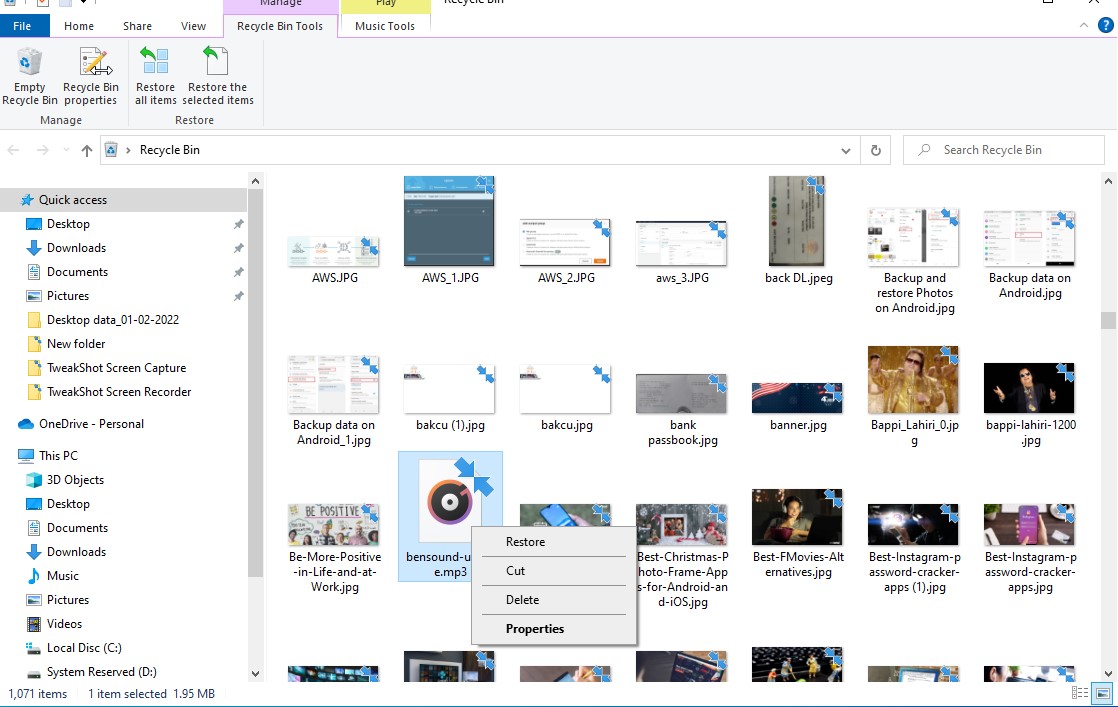Screen dimensions: 1118x707
Task: Switch to details view in status bar
Action: tap(1080, 692)
